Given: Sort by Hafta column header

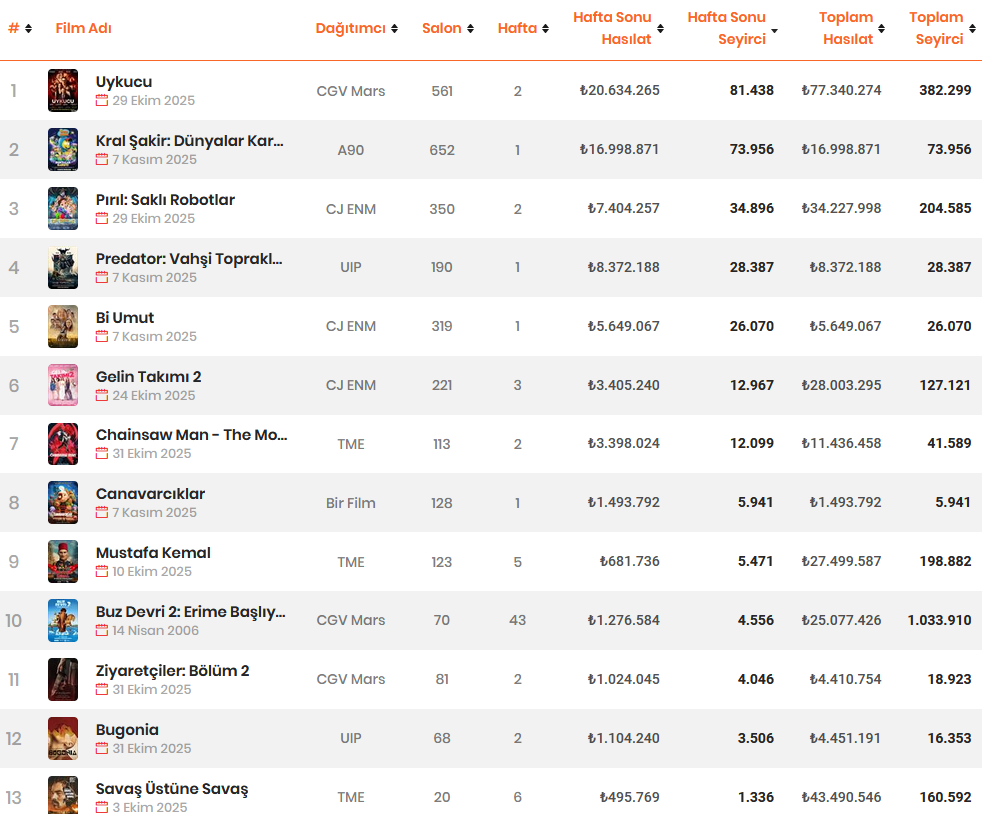Looking at the screenshot, I should [523, 28].
